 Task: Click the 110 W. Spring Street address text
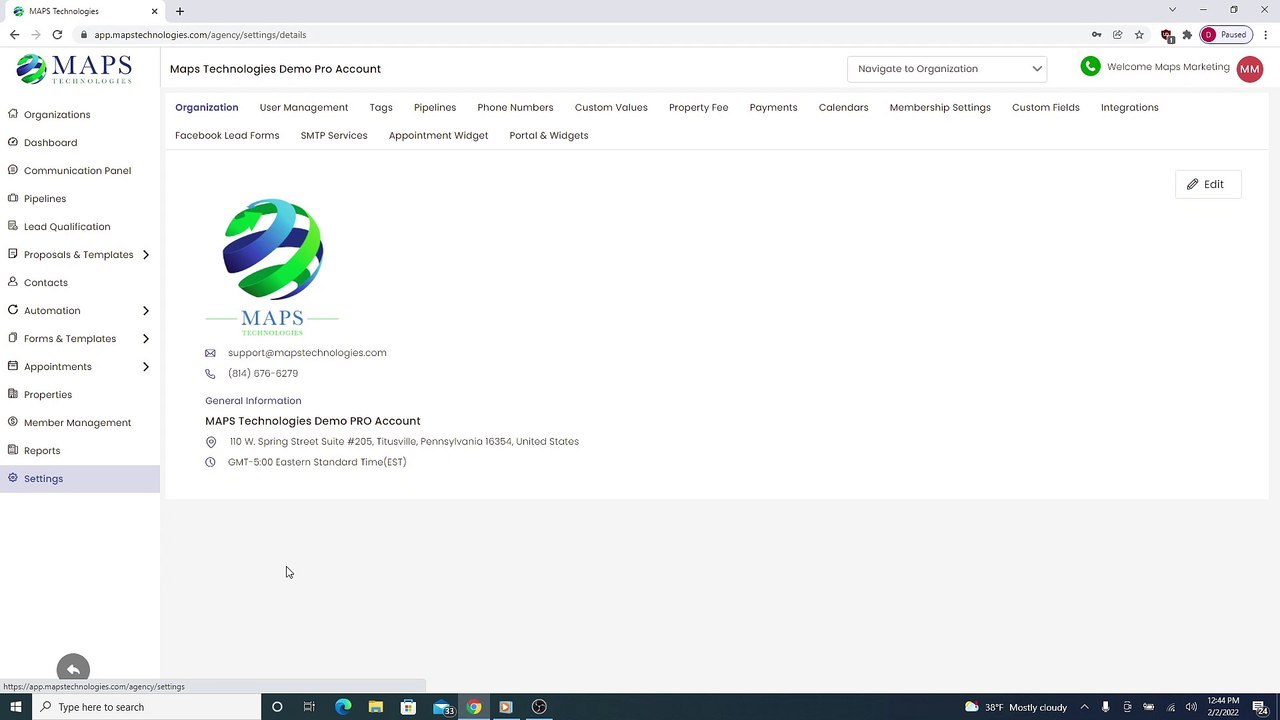coord(404,441)
